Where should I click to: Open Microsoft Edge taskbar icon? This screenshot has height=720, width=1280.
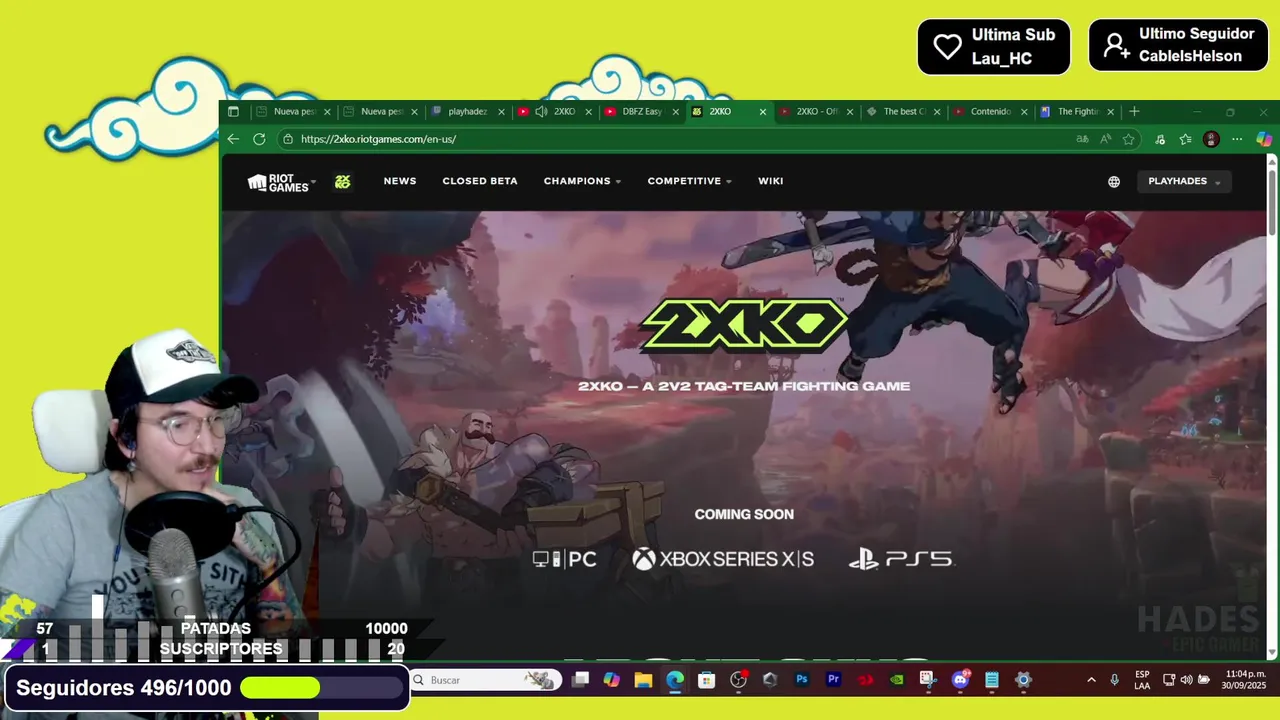(x=675, y=680)
